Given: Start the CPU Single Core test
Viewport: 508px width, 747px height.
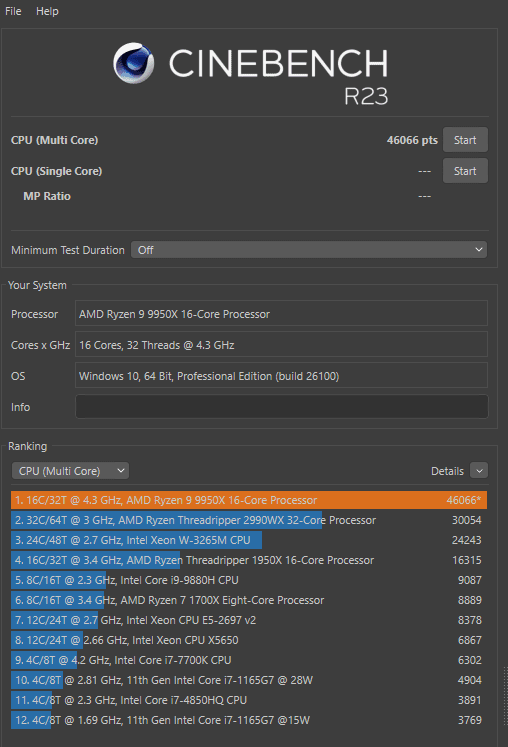Looking at the screenshot, I should coord(465,171).
